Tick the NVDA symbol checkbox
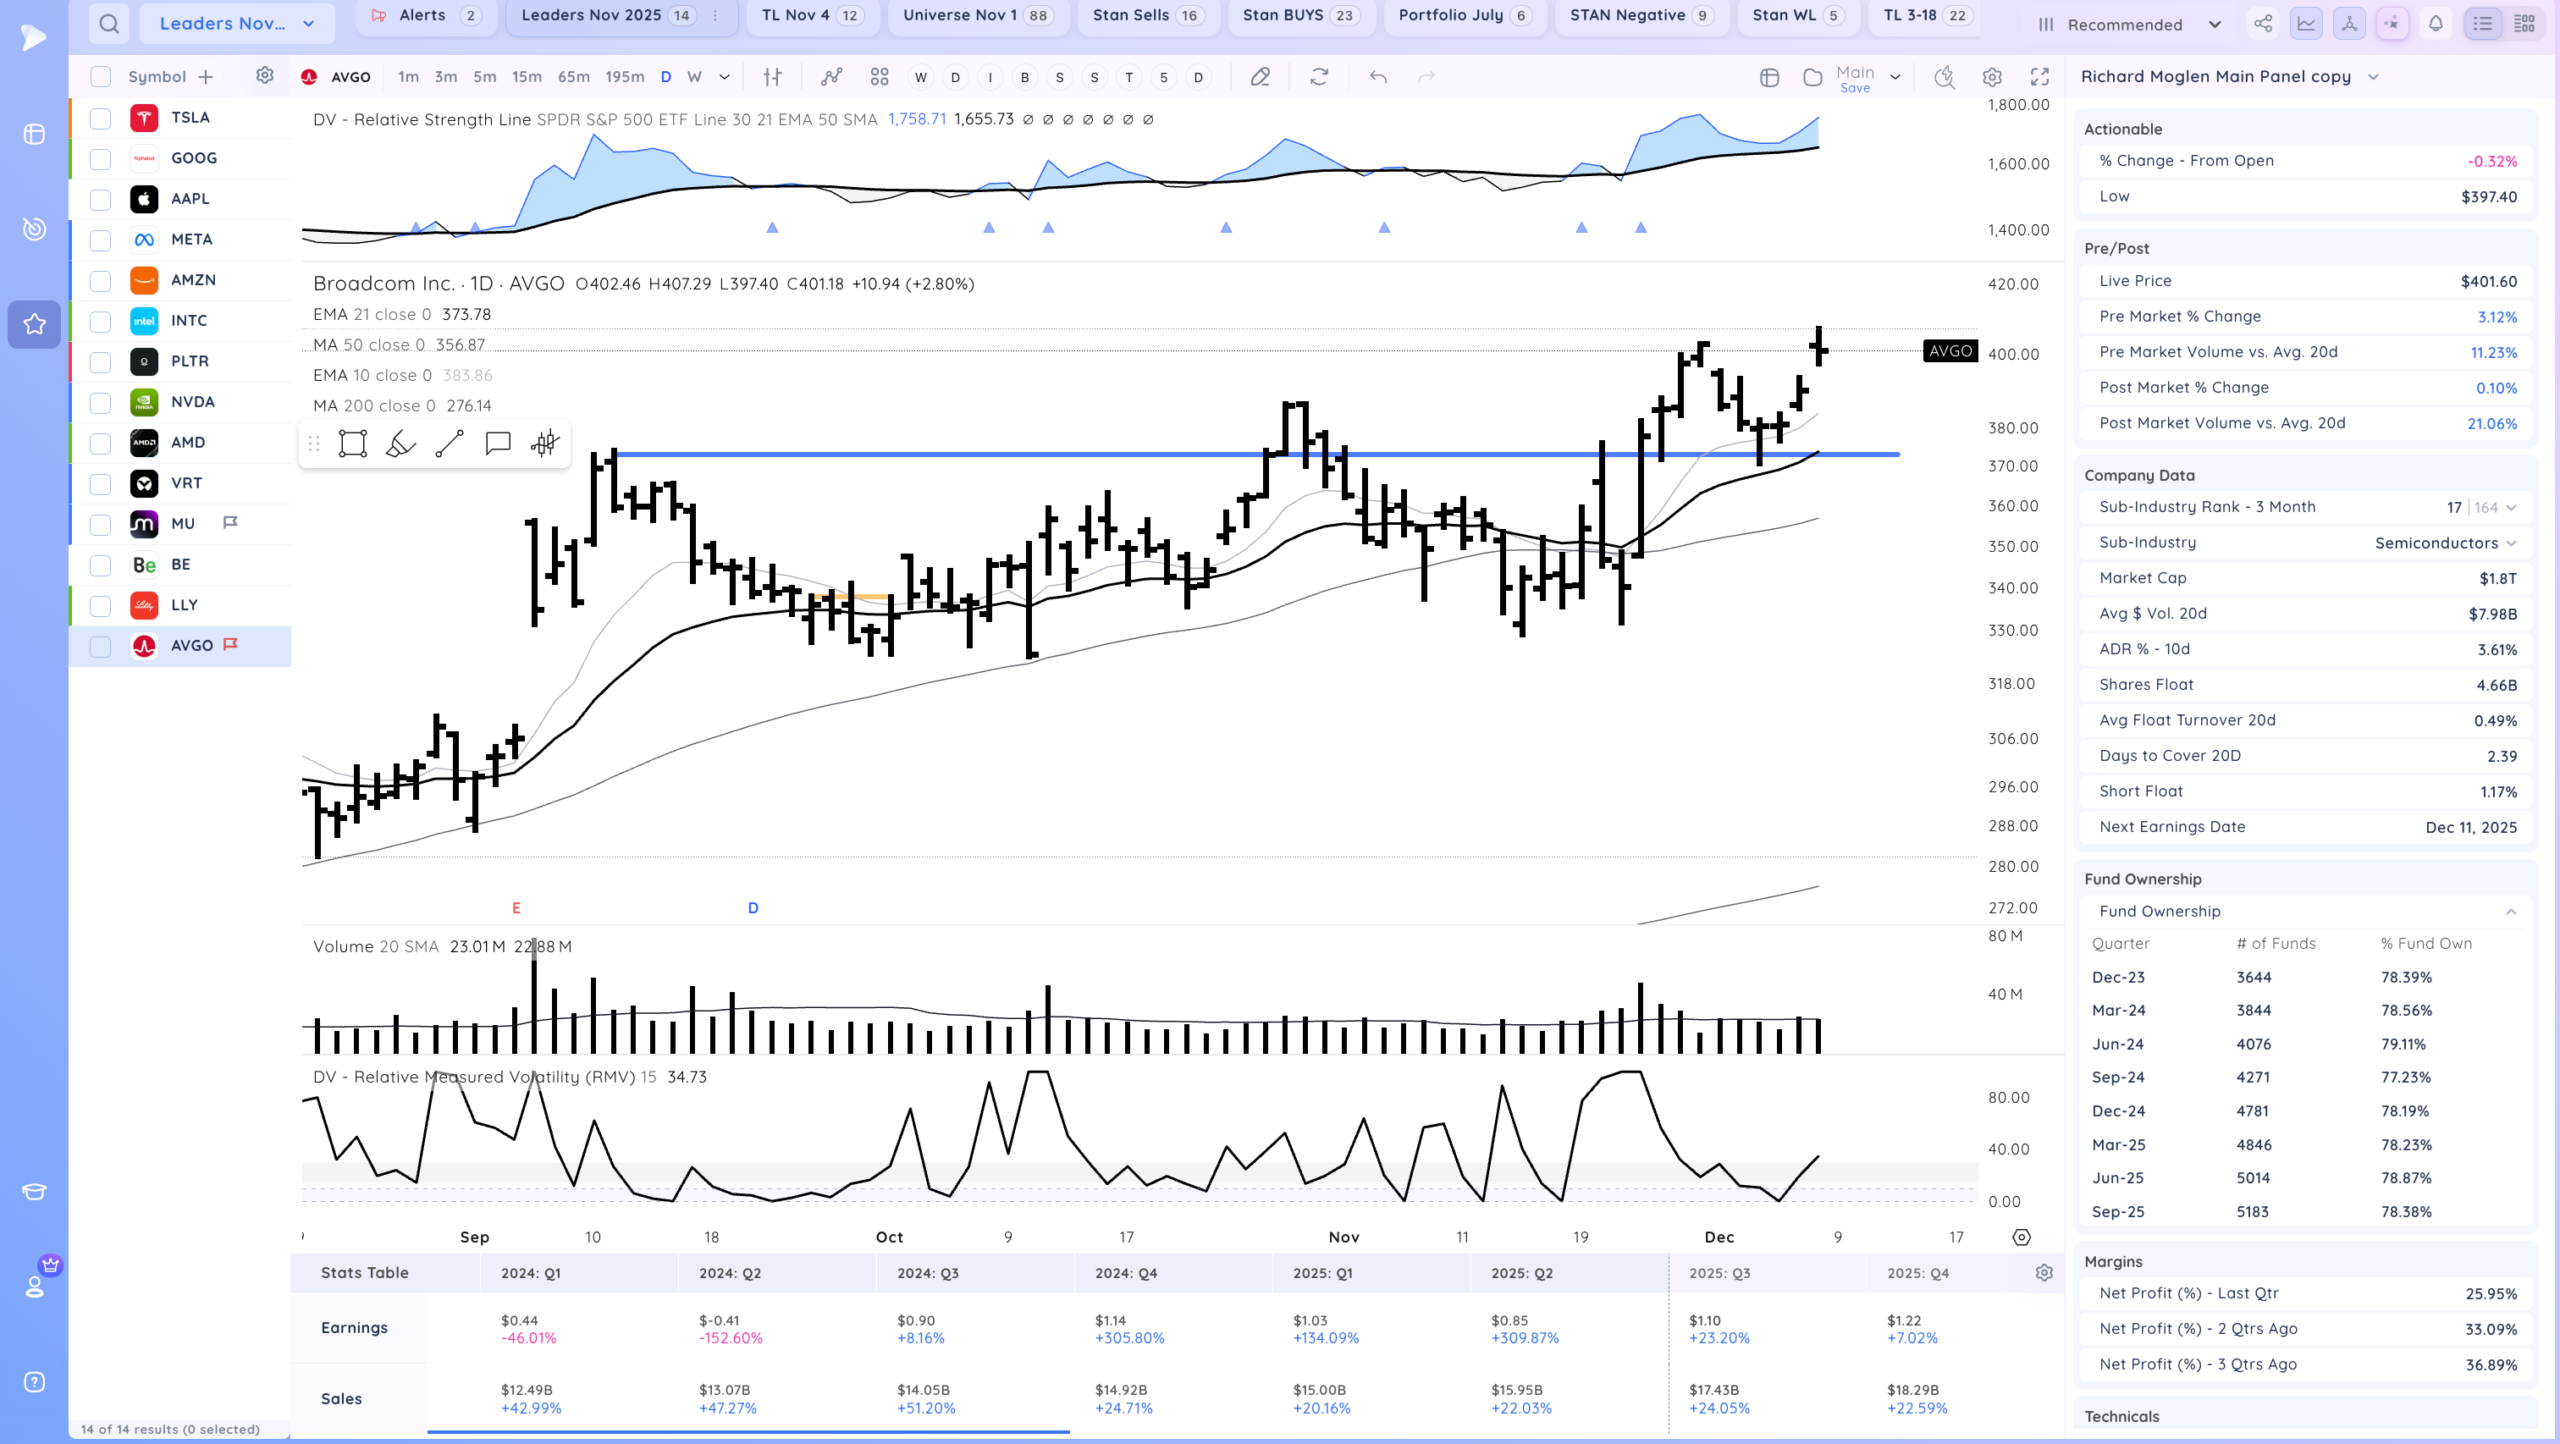Image resolution: width=2560 pixels, height=1444 pixels. pyautogui.click(x=100, y=402)
